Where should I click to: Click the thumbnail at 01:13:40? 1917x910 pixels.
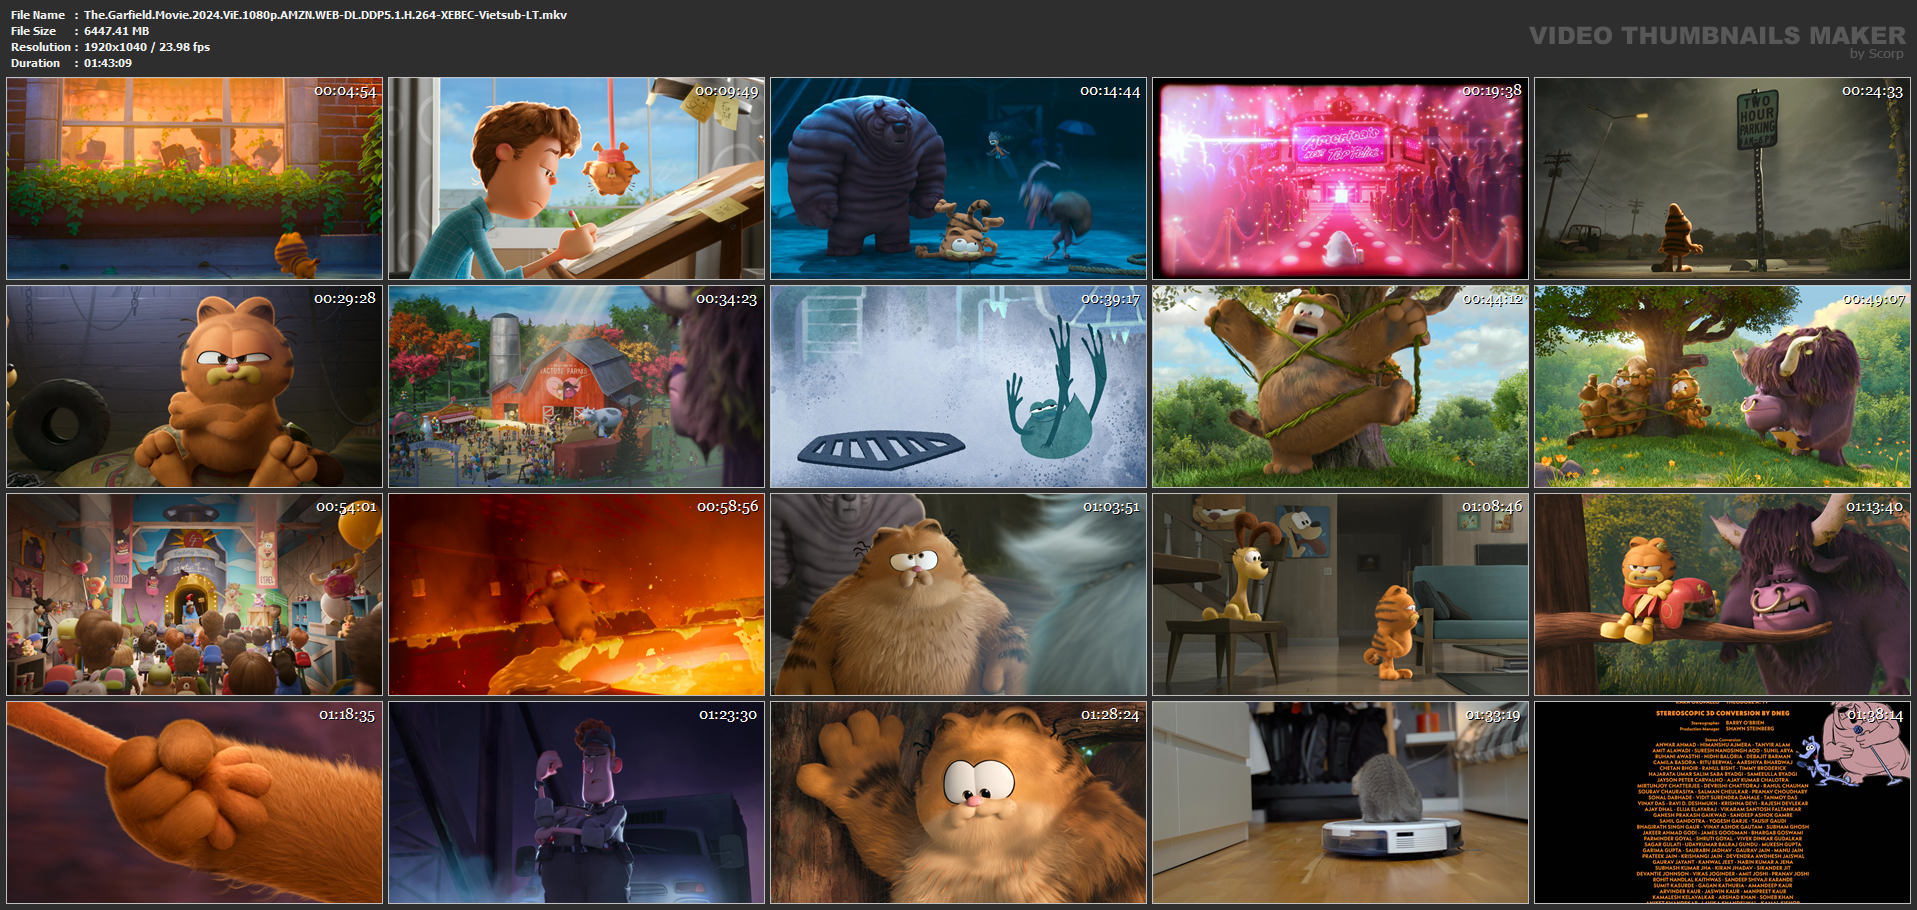(1722, 594)
